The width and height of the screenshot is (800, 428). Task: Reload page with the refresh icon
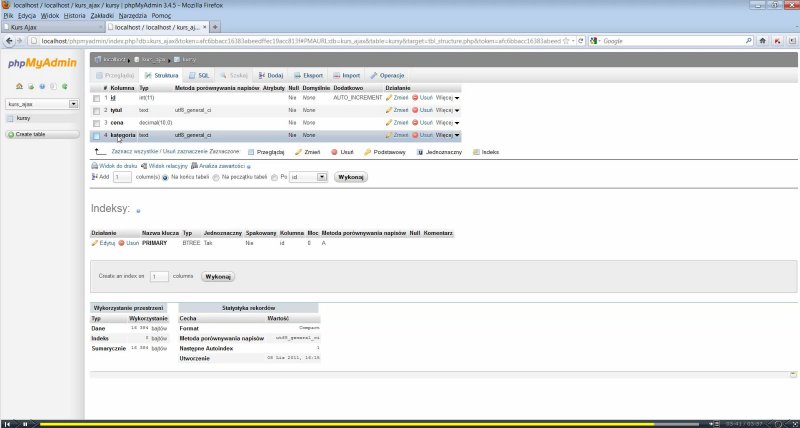tap(582, 41)
